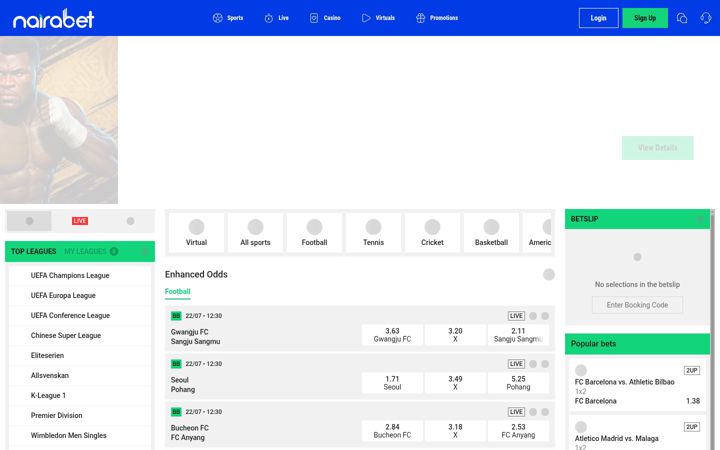
Task: Open the live chat icon in header
Action: [682, 18]
